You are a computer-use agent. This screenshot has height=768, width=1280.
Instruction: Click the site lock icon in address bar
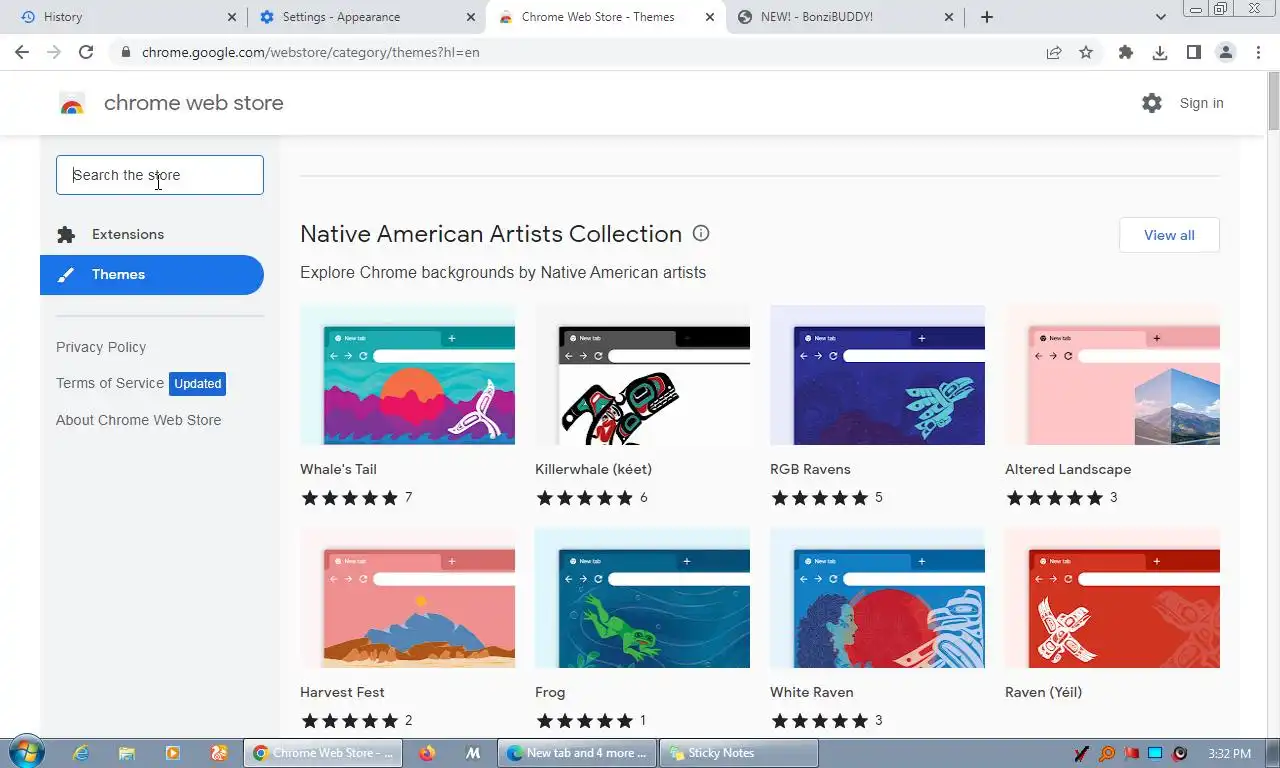pyautogui.click(x=125, y=52)
